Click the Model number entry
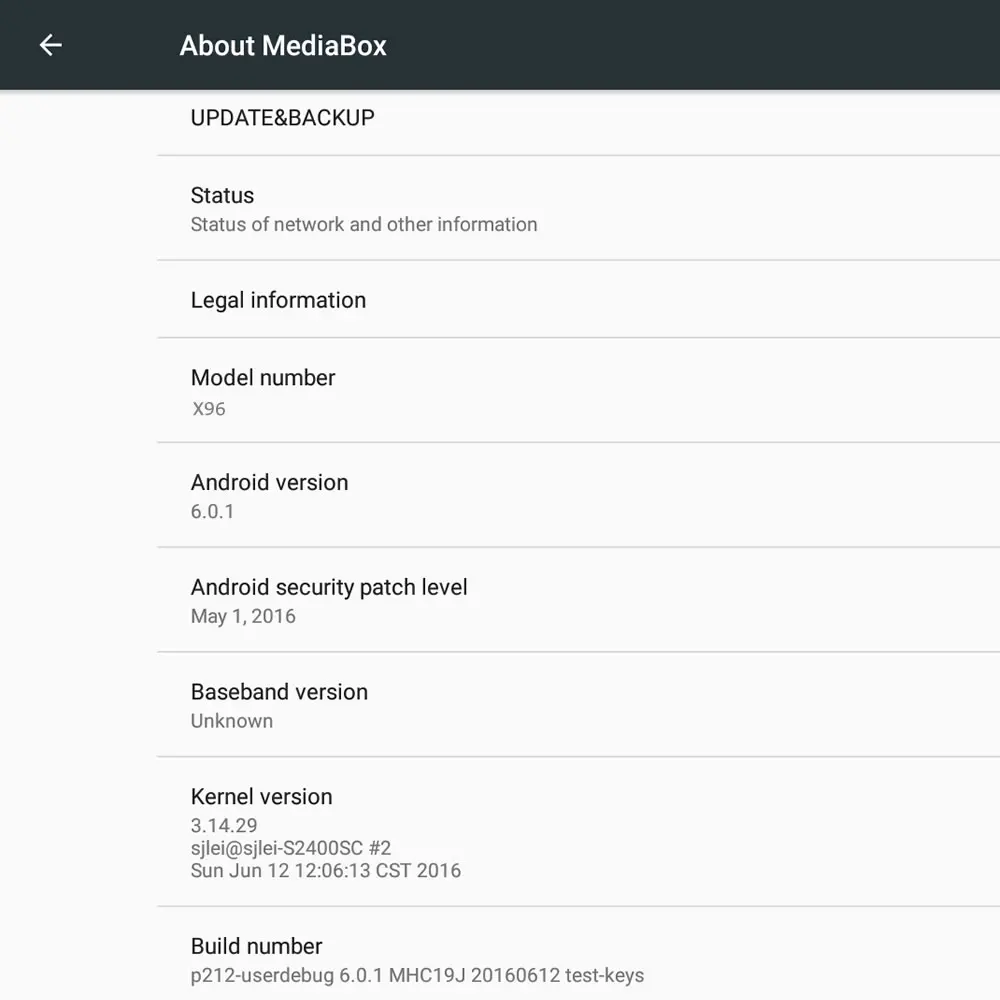The image size is (1000, 1000). [263, 378]
